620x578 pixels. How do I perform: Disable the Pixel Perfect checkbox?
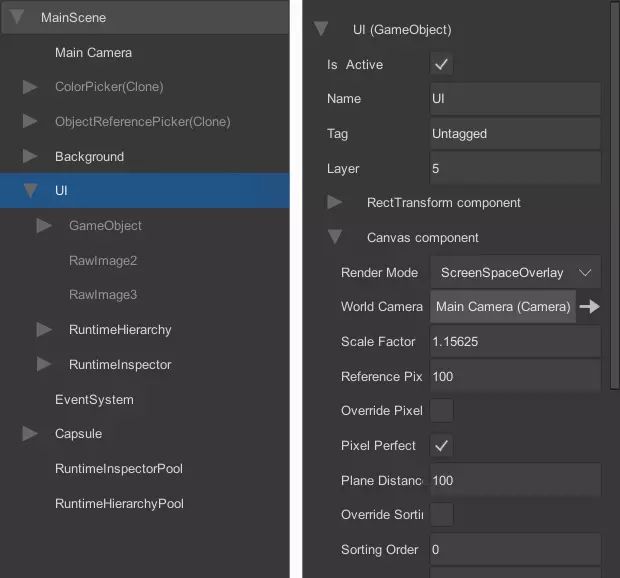441,446
